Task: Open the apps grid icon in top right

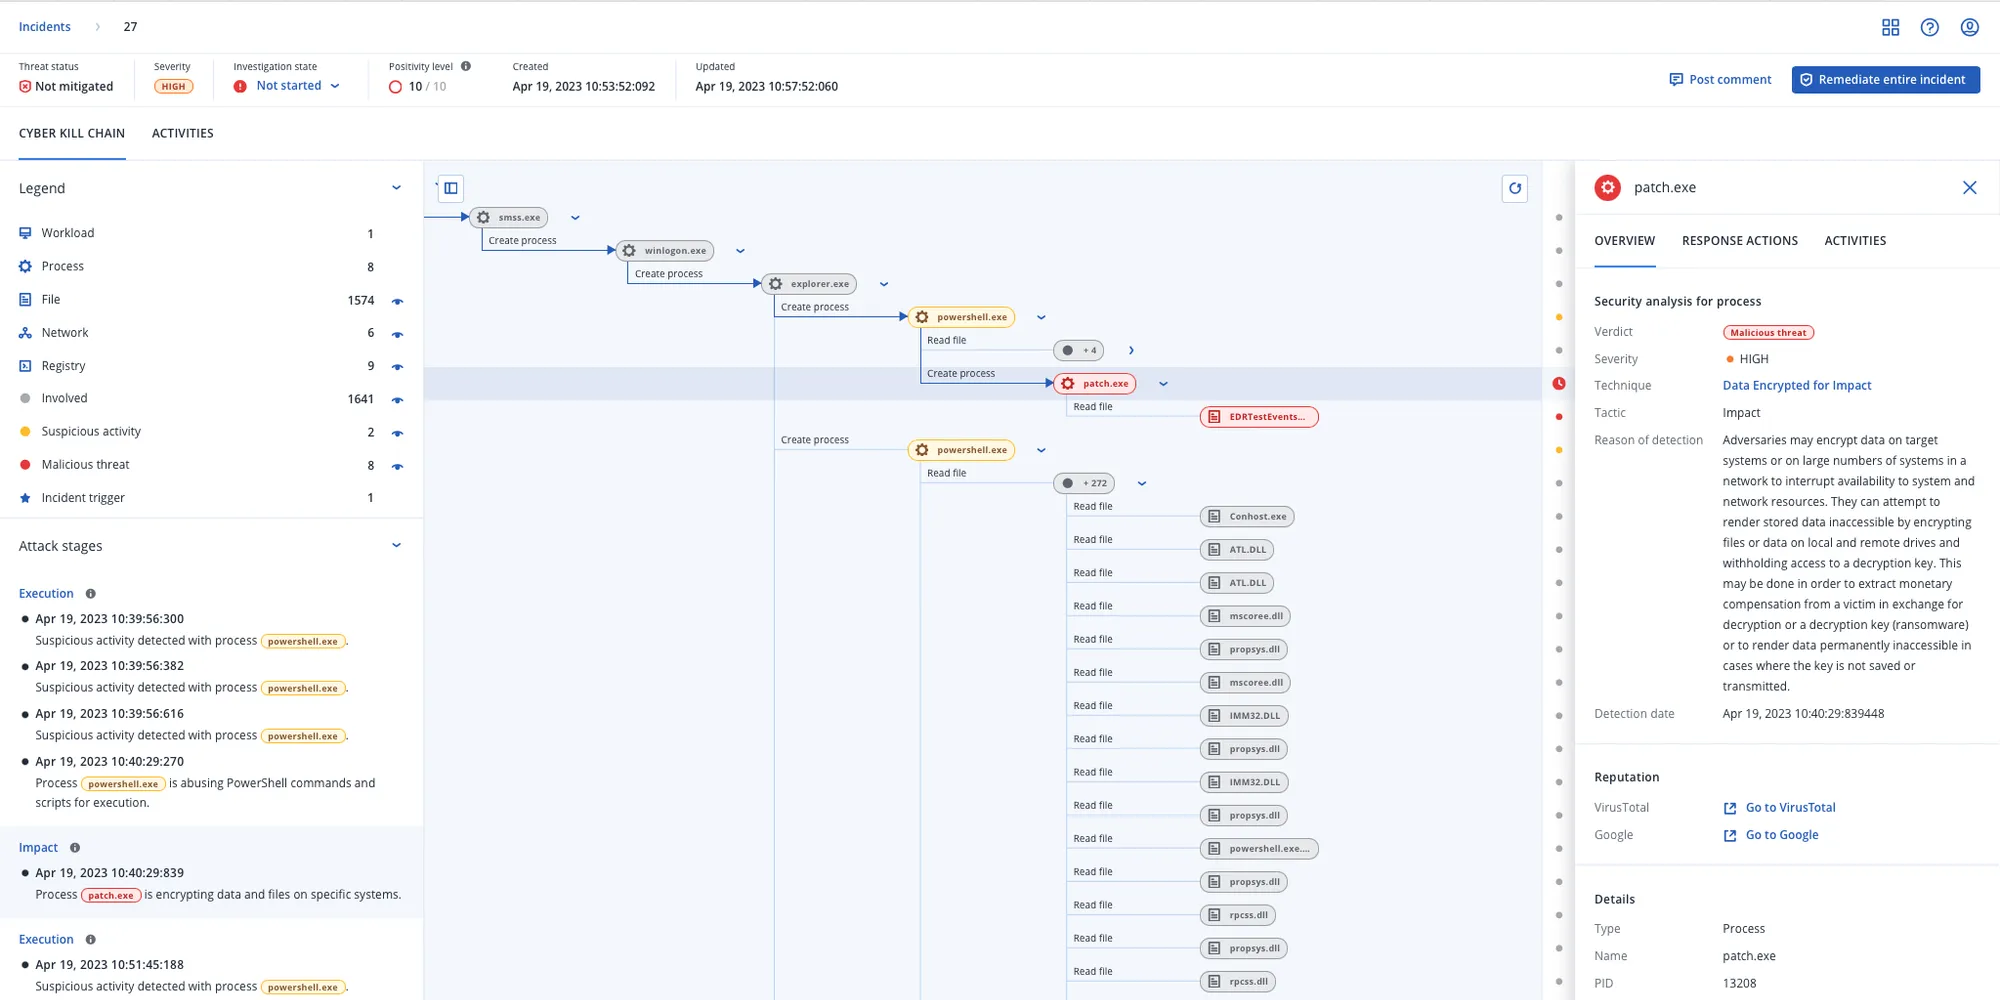Action: (x=1891, y=27)
